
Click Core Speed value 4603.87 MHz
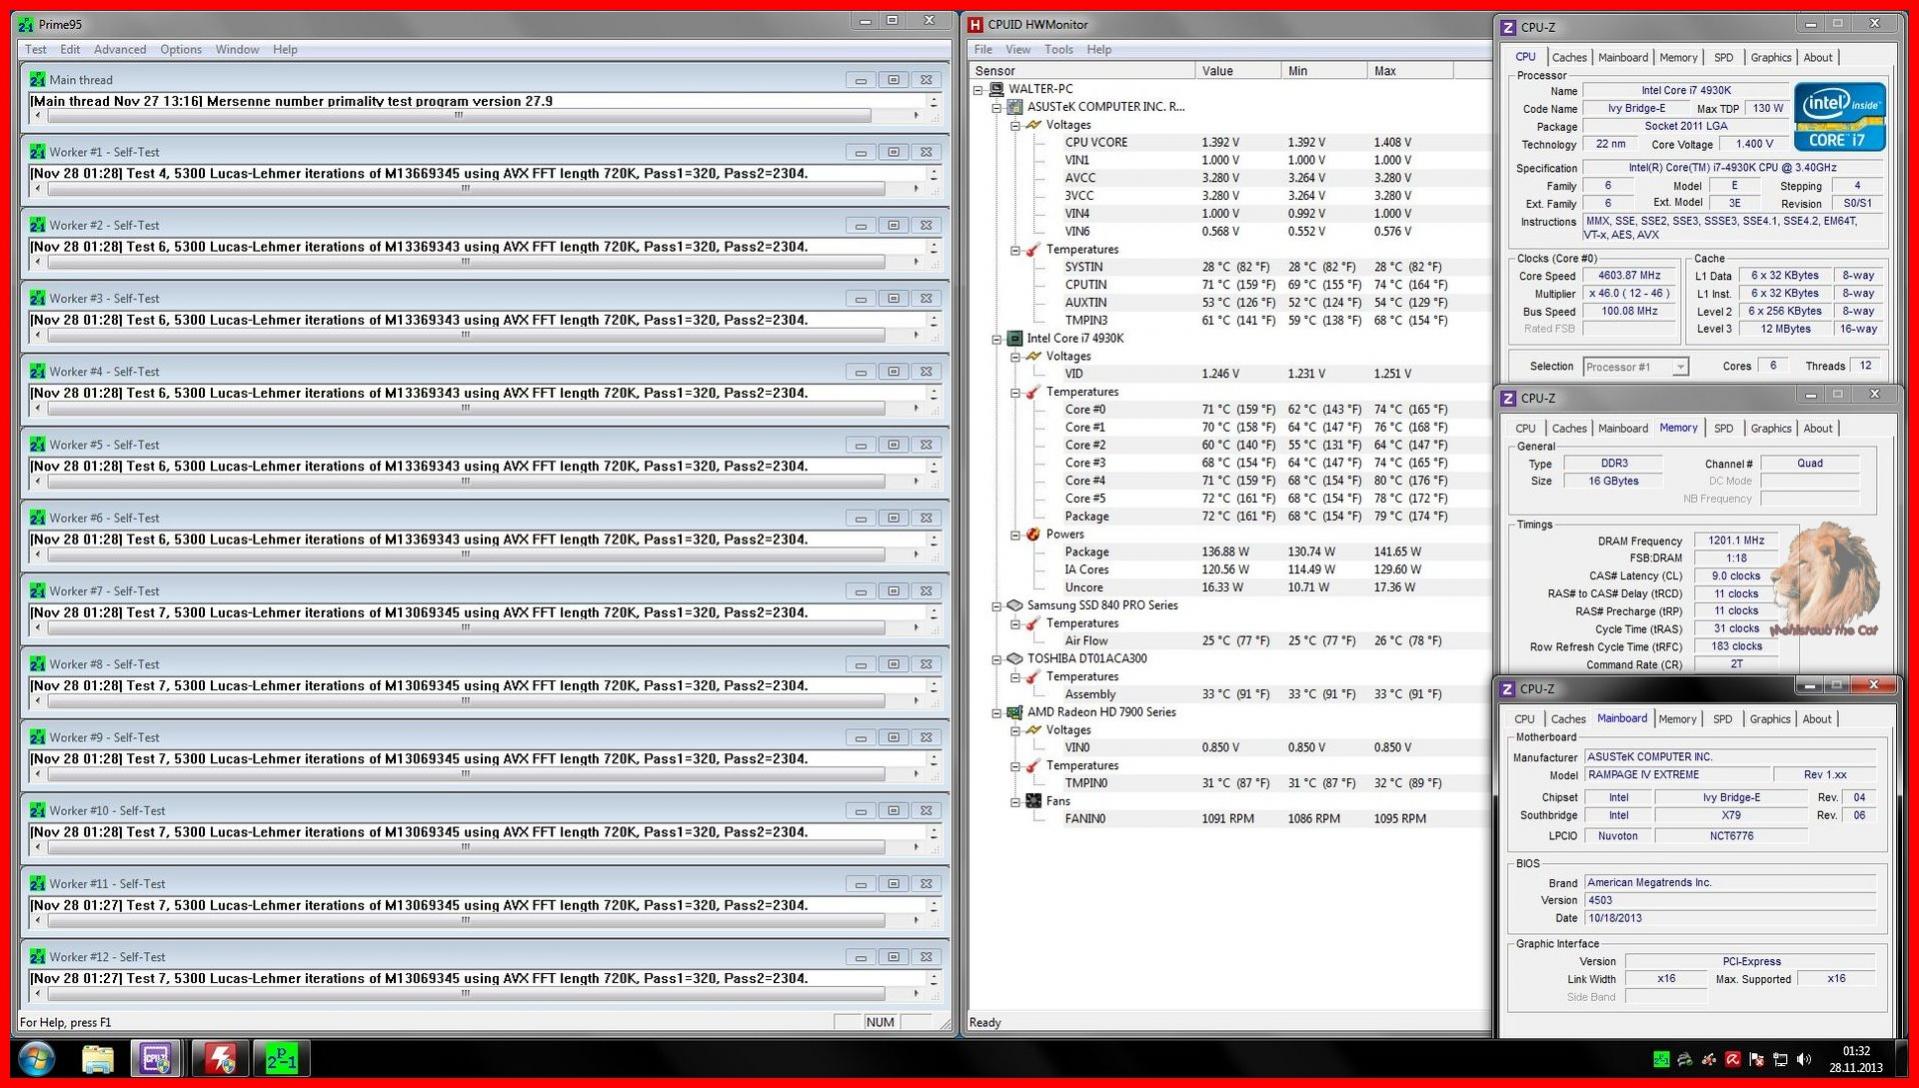(1629, 276)
